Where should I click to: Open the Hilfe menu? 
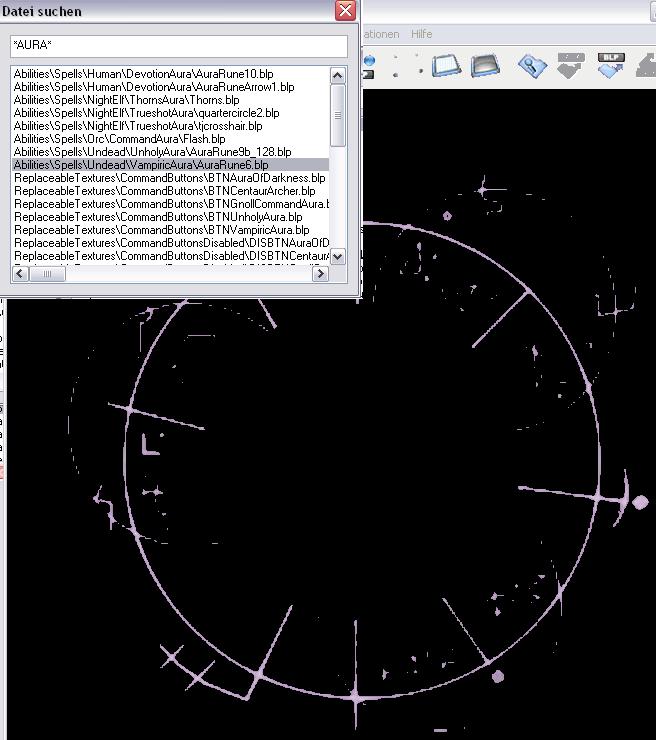pos(421,34)
